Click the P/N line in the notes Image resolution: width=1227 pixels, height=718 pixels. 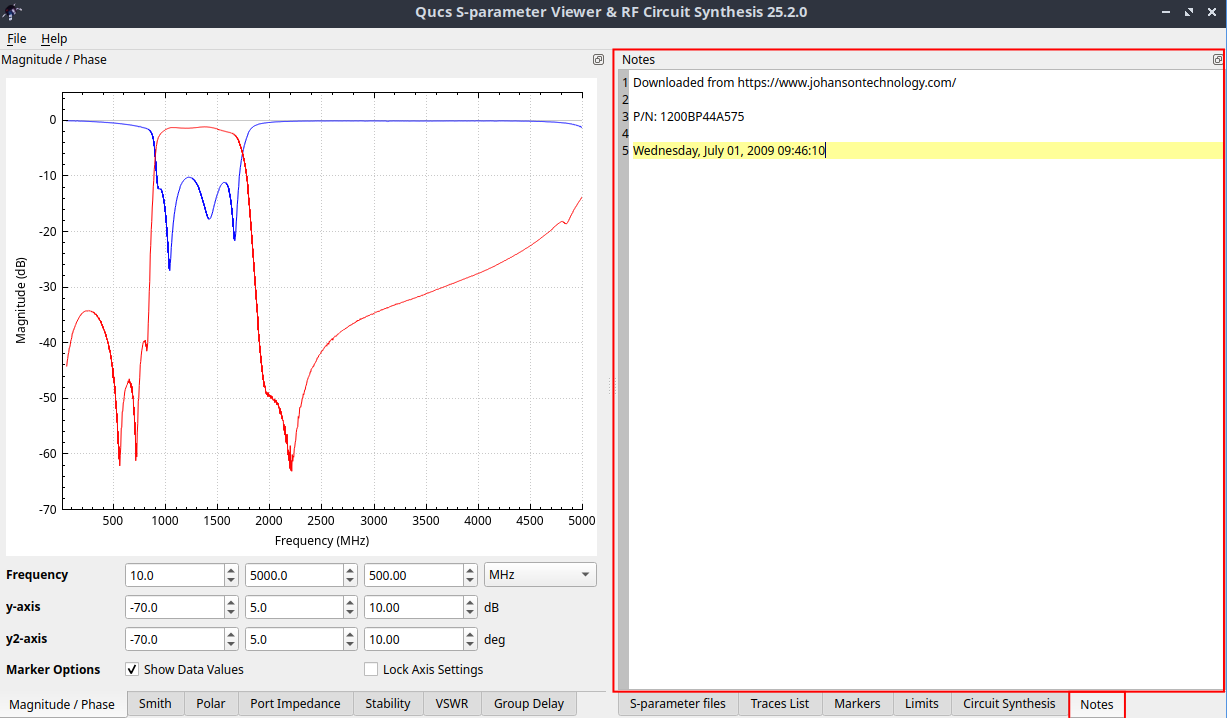688,117
